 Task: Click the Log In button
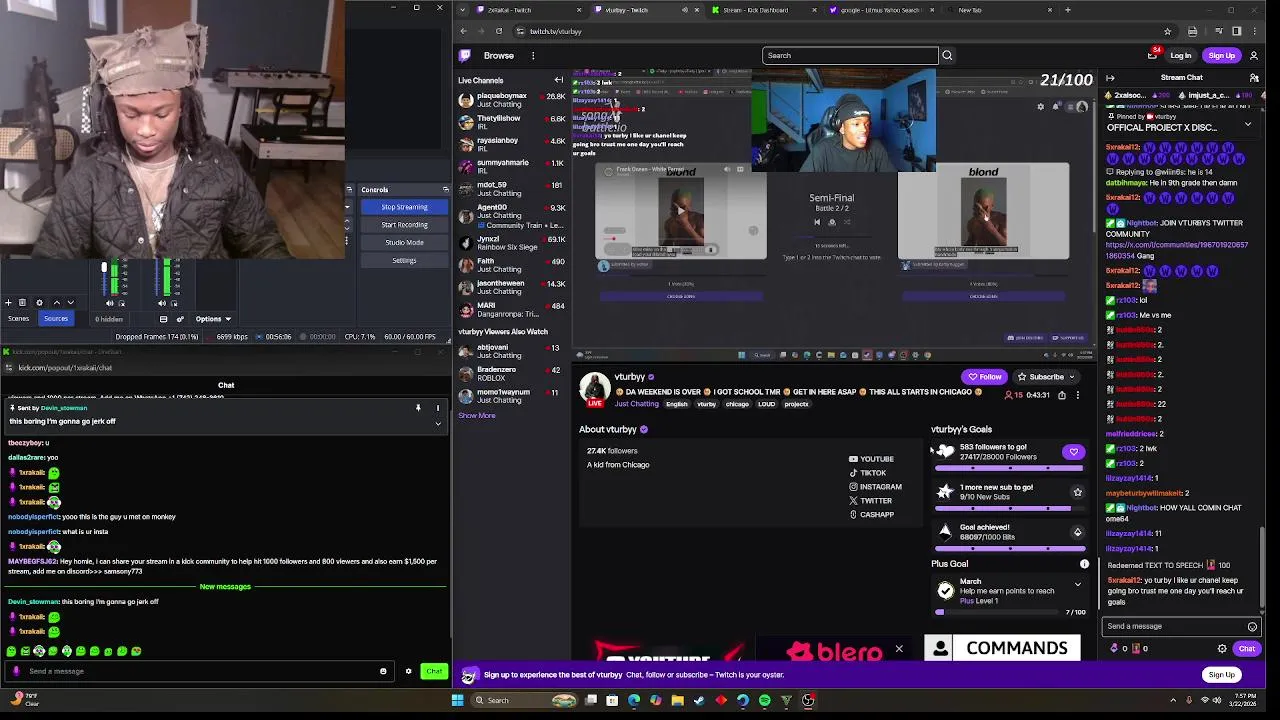pos(1180,56)
